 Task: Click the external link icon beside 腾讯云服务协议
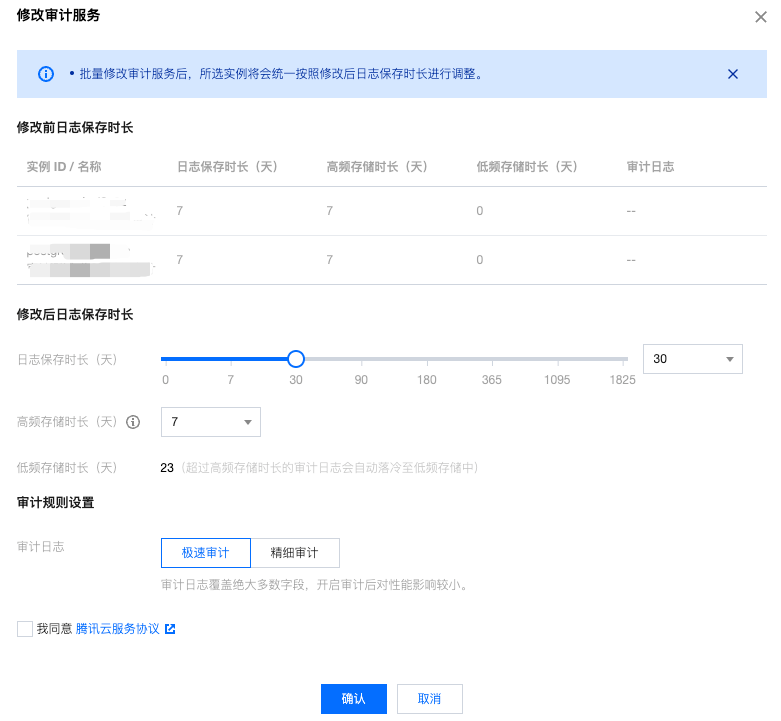170,629
